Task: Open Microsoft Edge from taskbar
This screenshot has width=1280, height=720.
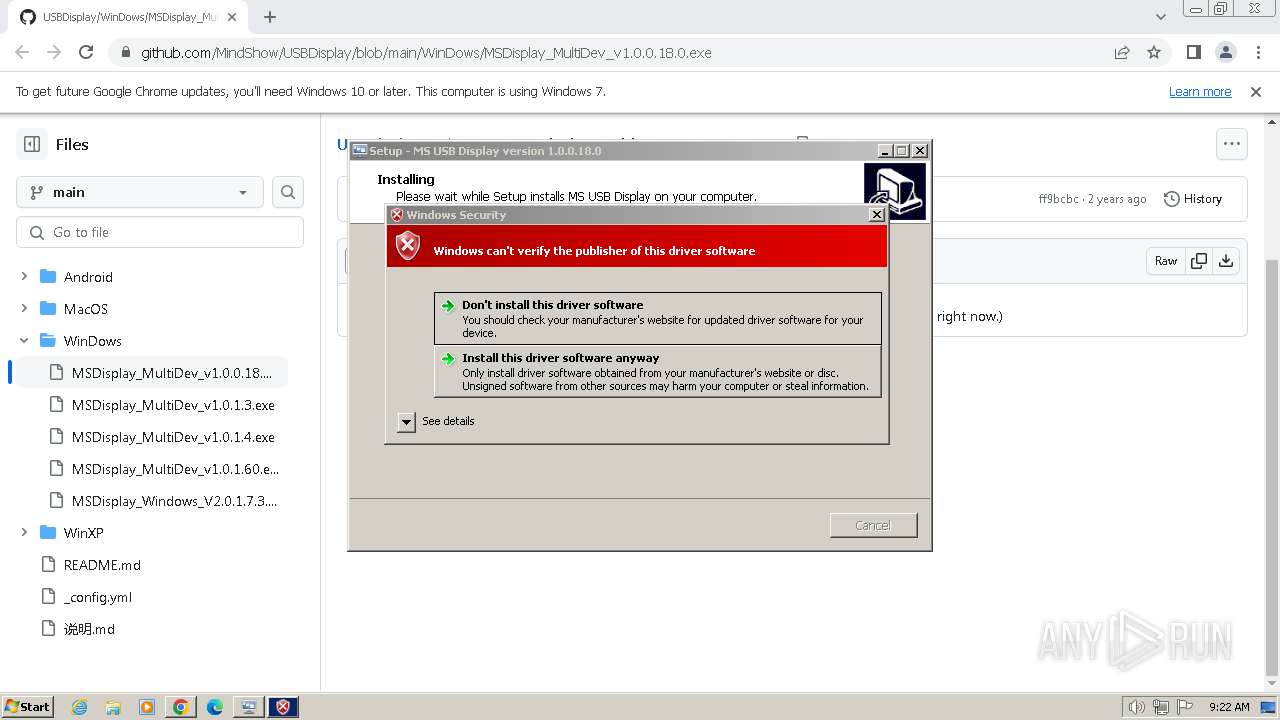Action: point(215,707)
